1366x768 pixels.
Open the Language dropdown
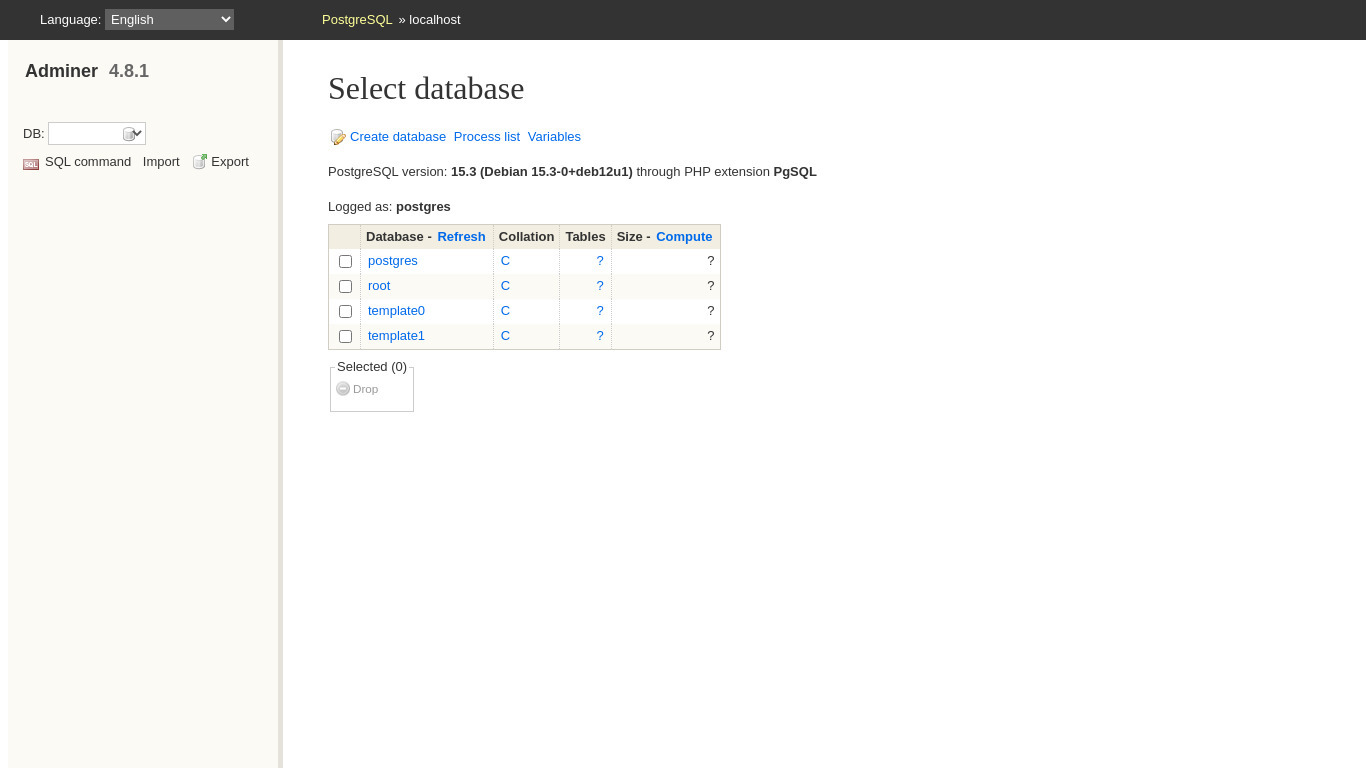pos(169,19)
